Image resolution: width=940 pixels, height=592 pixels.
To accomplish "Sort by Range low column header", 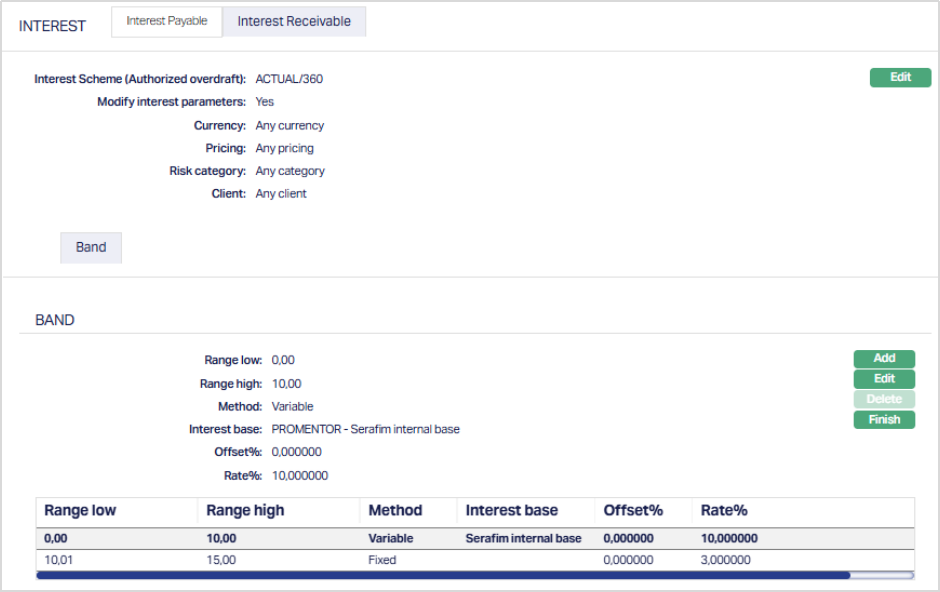I will (80, 510).
